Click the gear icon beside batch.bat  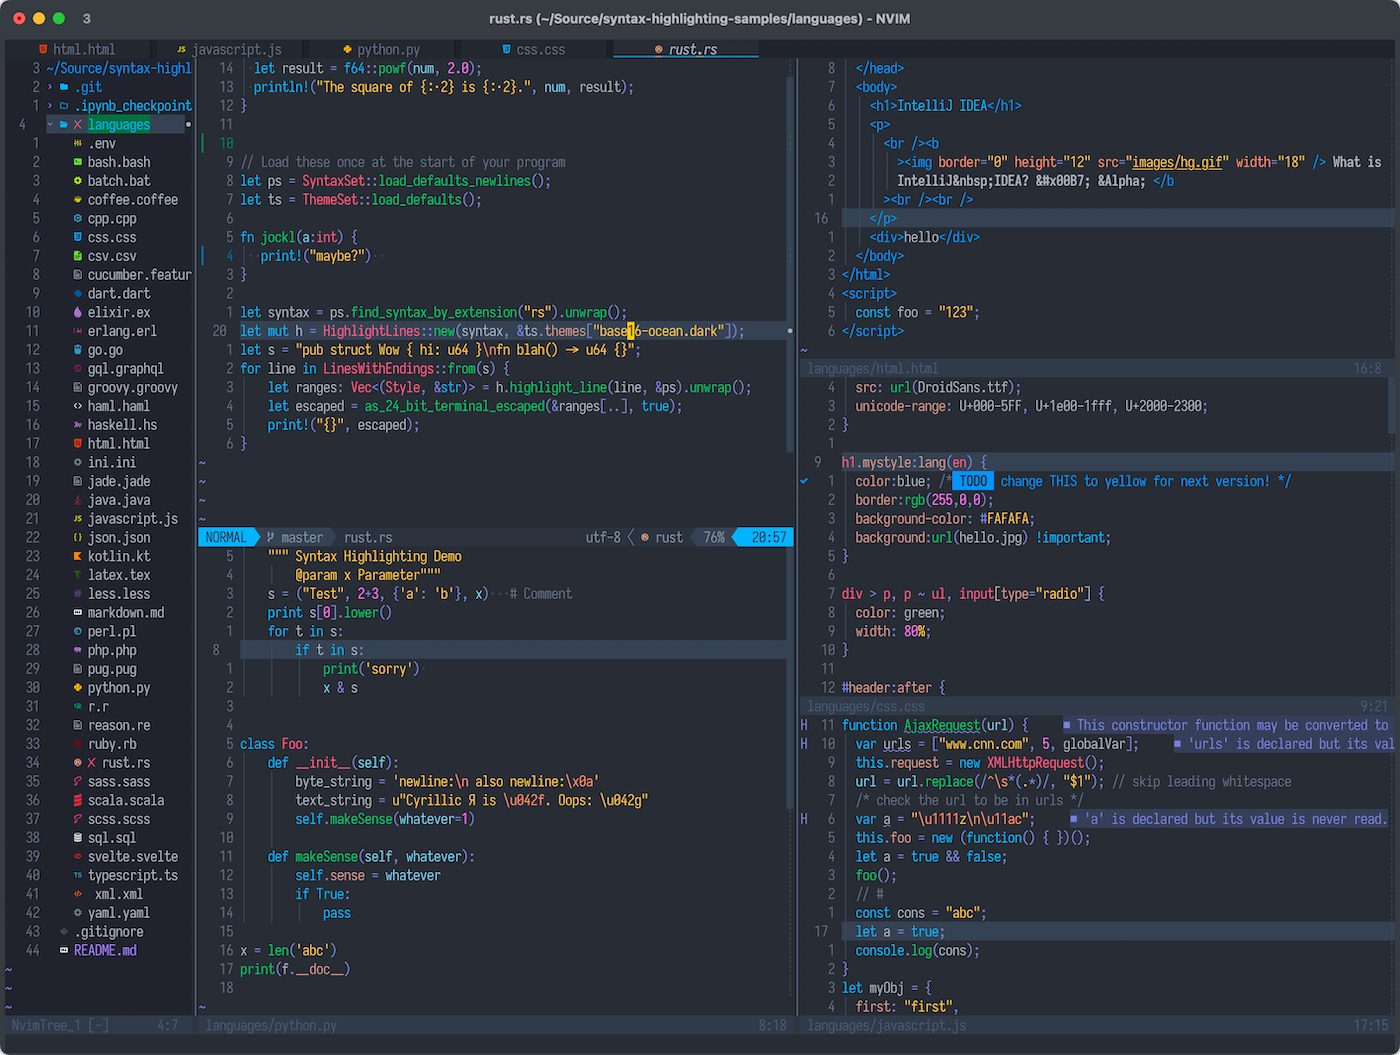pyautogui.click(x=78, y=181)
